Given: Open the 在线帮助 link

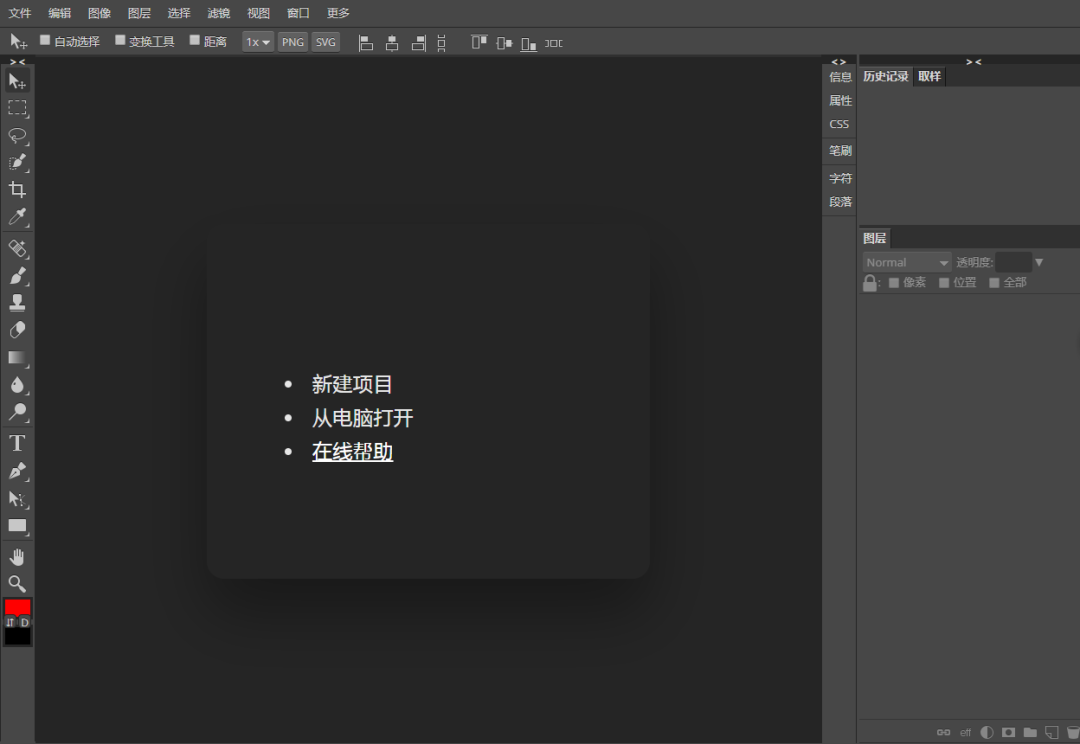Looking at the screenshot, I should click(x=352, y=452).
